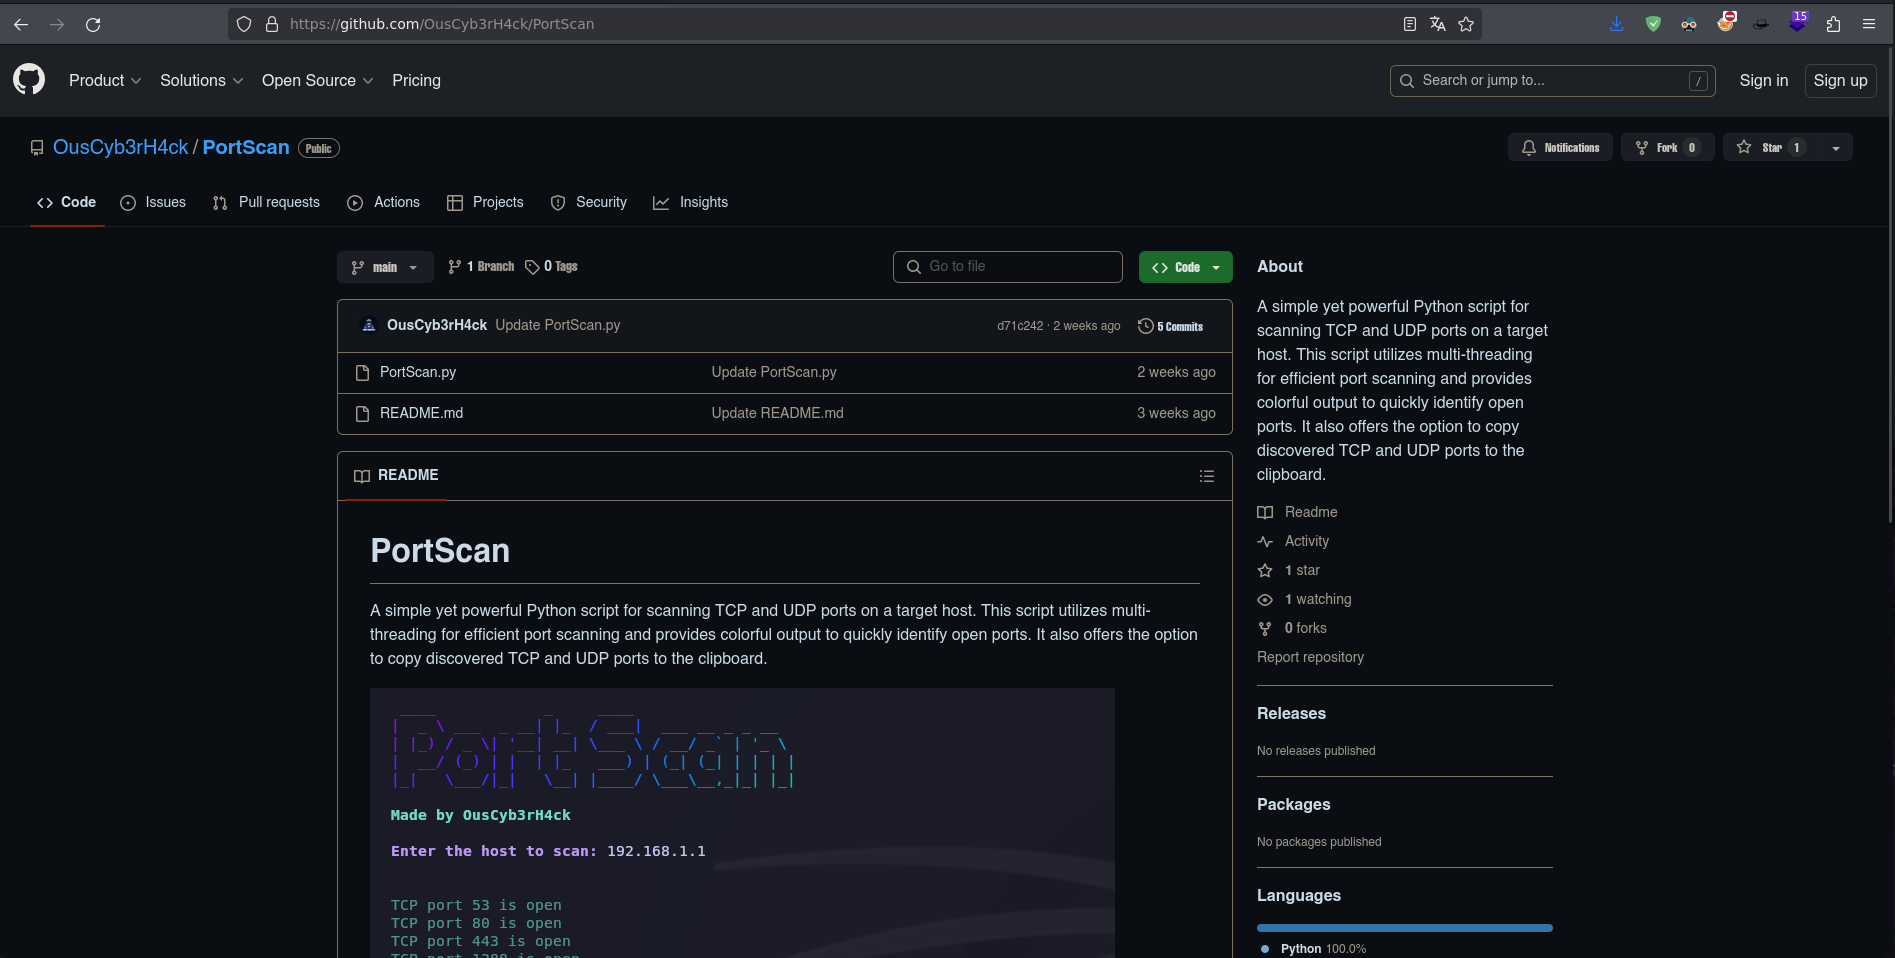Viewport: 1895px width, 958px height.
Task: Toggle reader view icon in address bar
Action: pyautogui.click(x=1409, y=24)
